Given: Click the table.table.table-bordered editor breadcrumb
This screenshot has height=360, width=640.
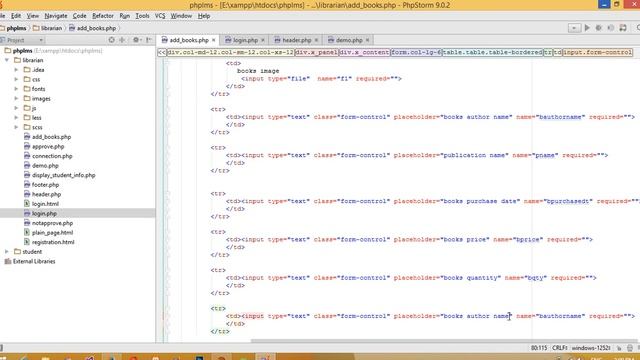Looking at the screenshot, I should point(492,52).
